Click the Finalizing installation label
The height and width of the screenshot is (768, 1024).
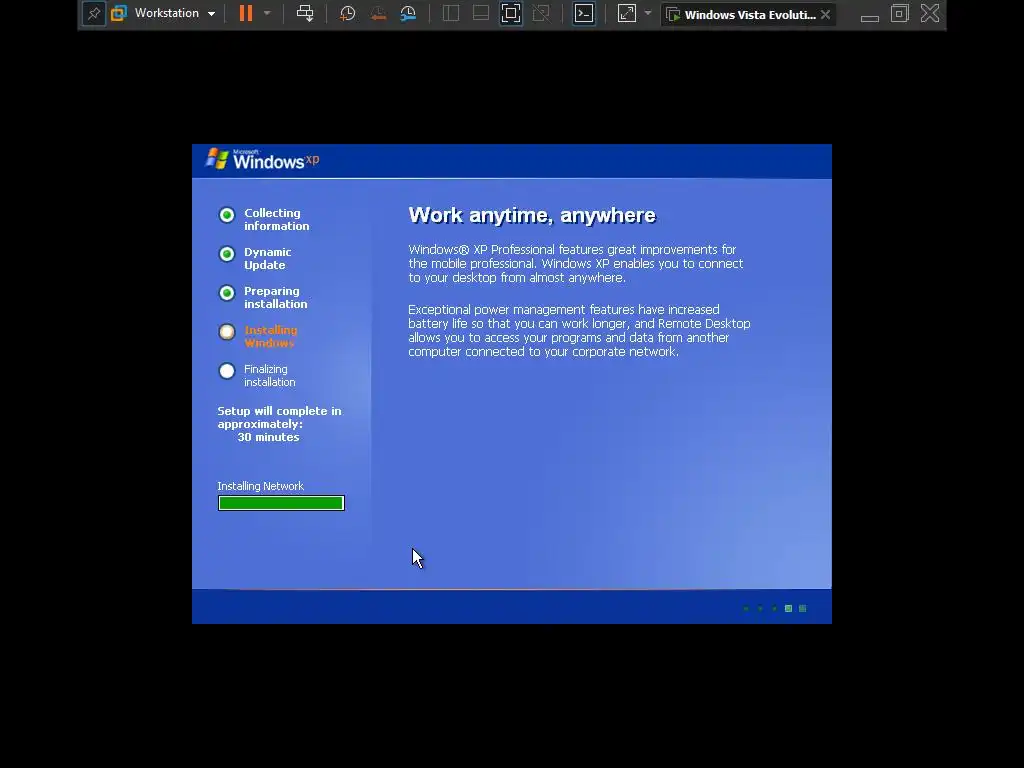[x=270, y=376]
